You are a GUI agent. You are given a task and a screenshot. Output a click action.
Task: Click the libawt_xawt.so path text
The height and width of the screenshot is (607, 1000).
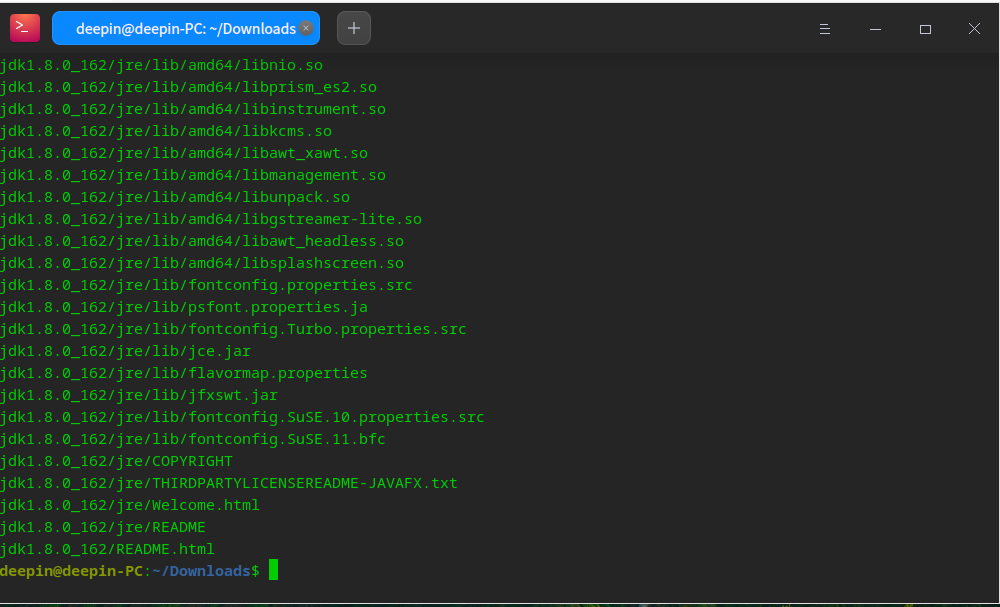[185, 152]
